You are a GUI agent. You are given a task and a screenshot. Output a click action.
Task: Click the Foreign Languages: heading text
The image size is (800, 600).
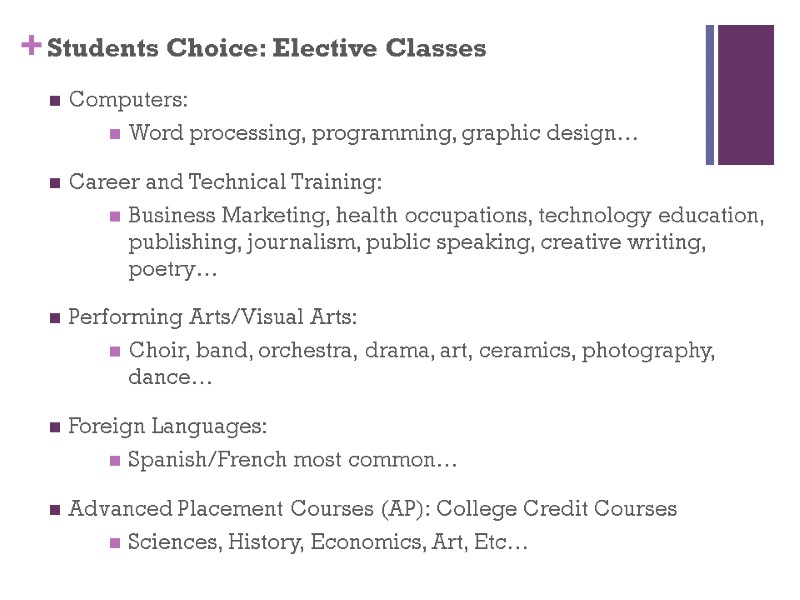tap(167, 427)
